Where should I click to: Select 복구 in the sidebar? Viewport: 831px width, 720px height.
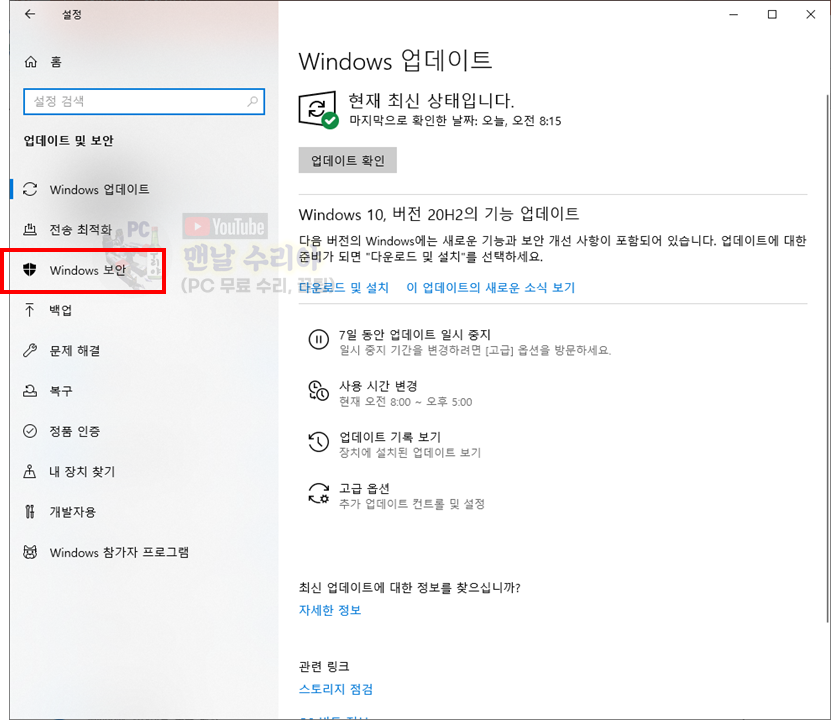(60, 391)
